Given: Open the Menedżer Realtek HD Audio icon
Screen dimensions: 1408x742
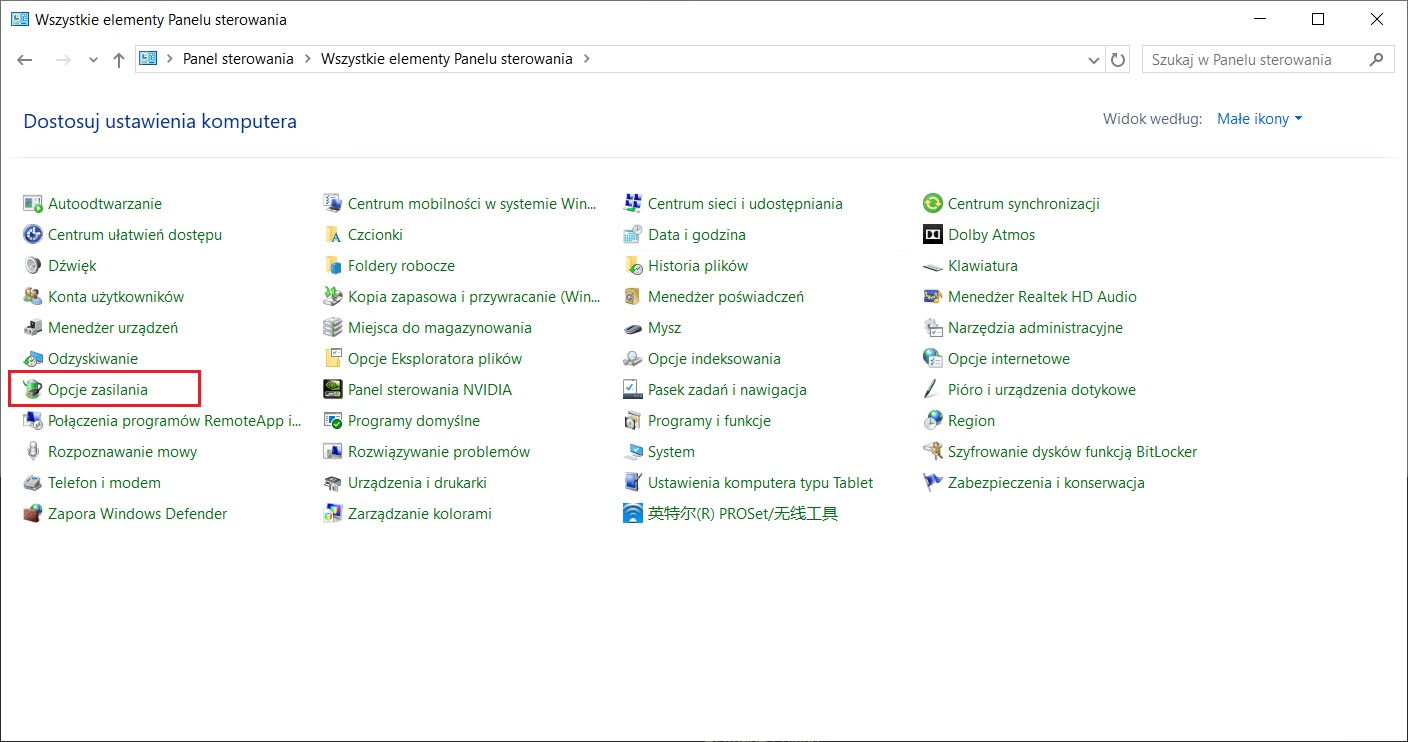Looking at the screenshot, I should (x=932, y=297).
